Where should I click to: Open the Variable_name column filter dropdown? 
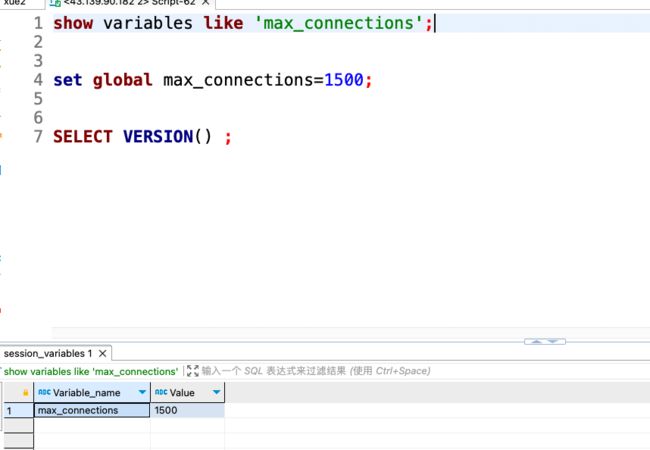point(142,392)
